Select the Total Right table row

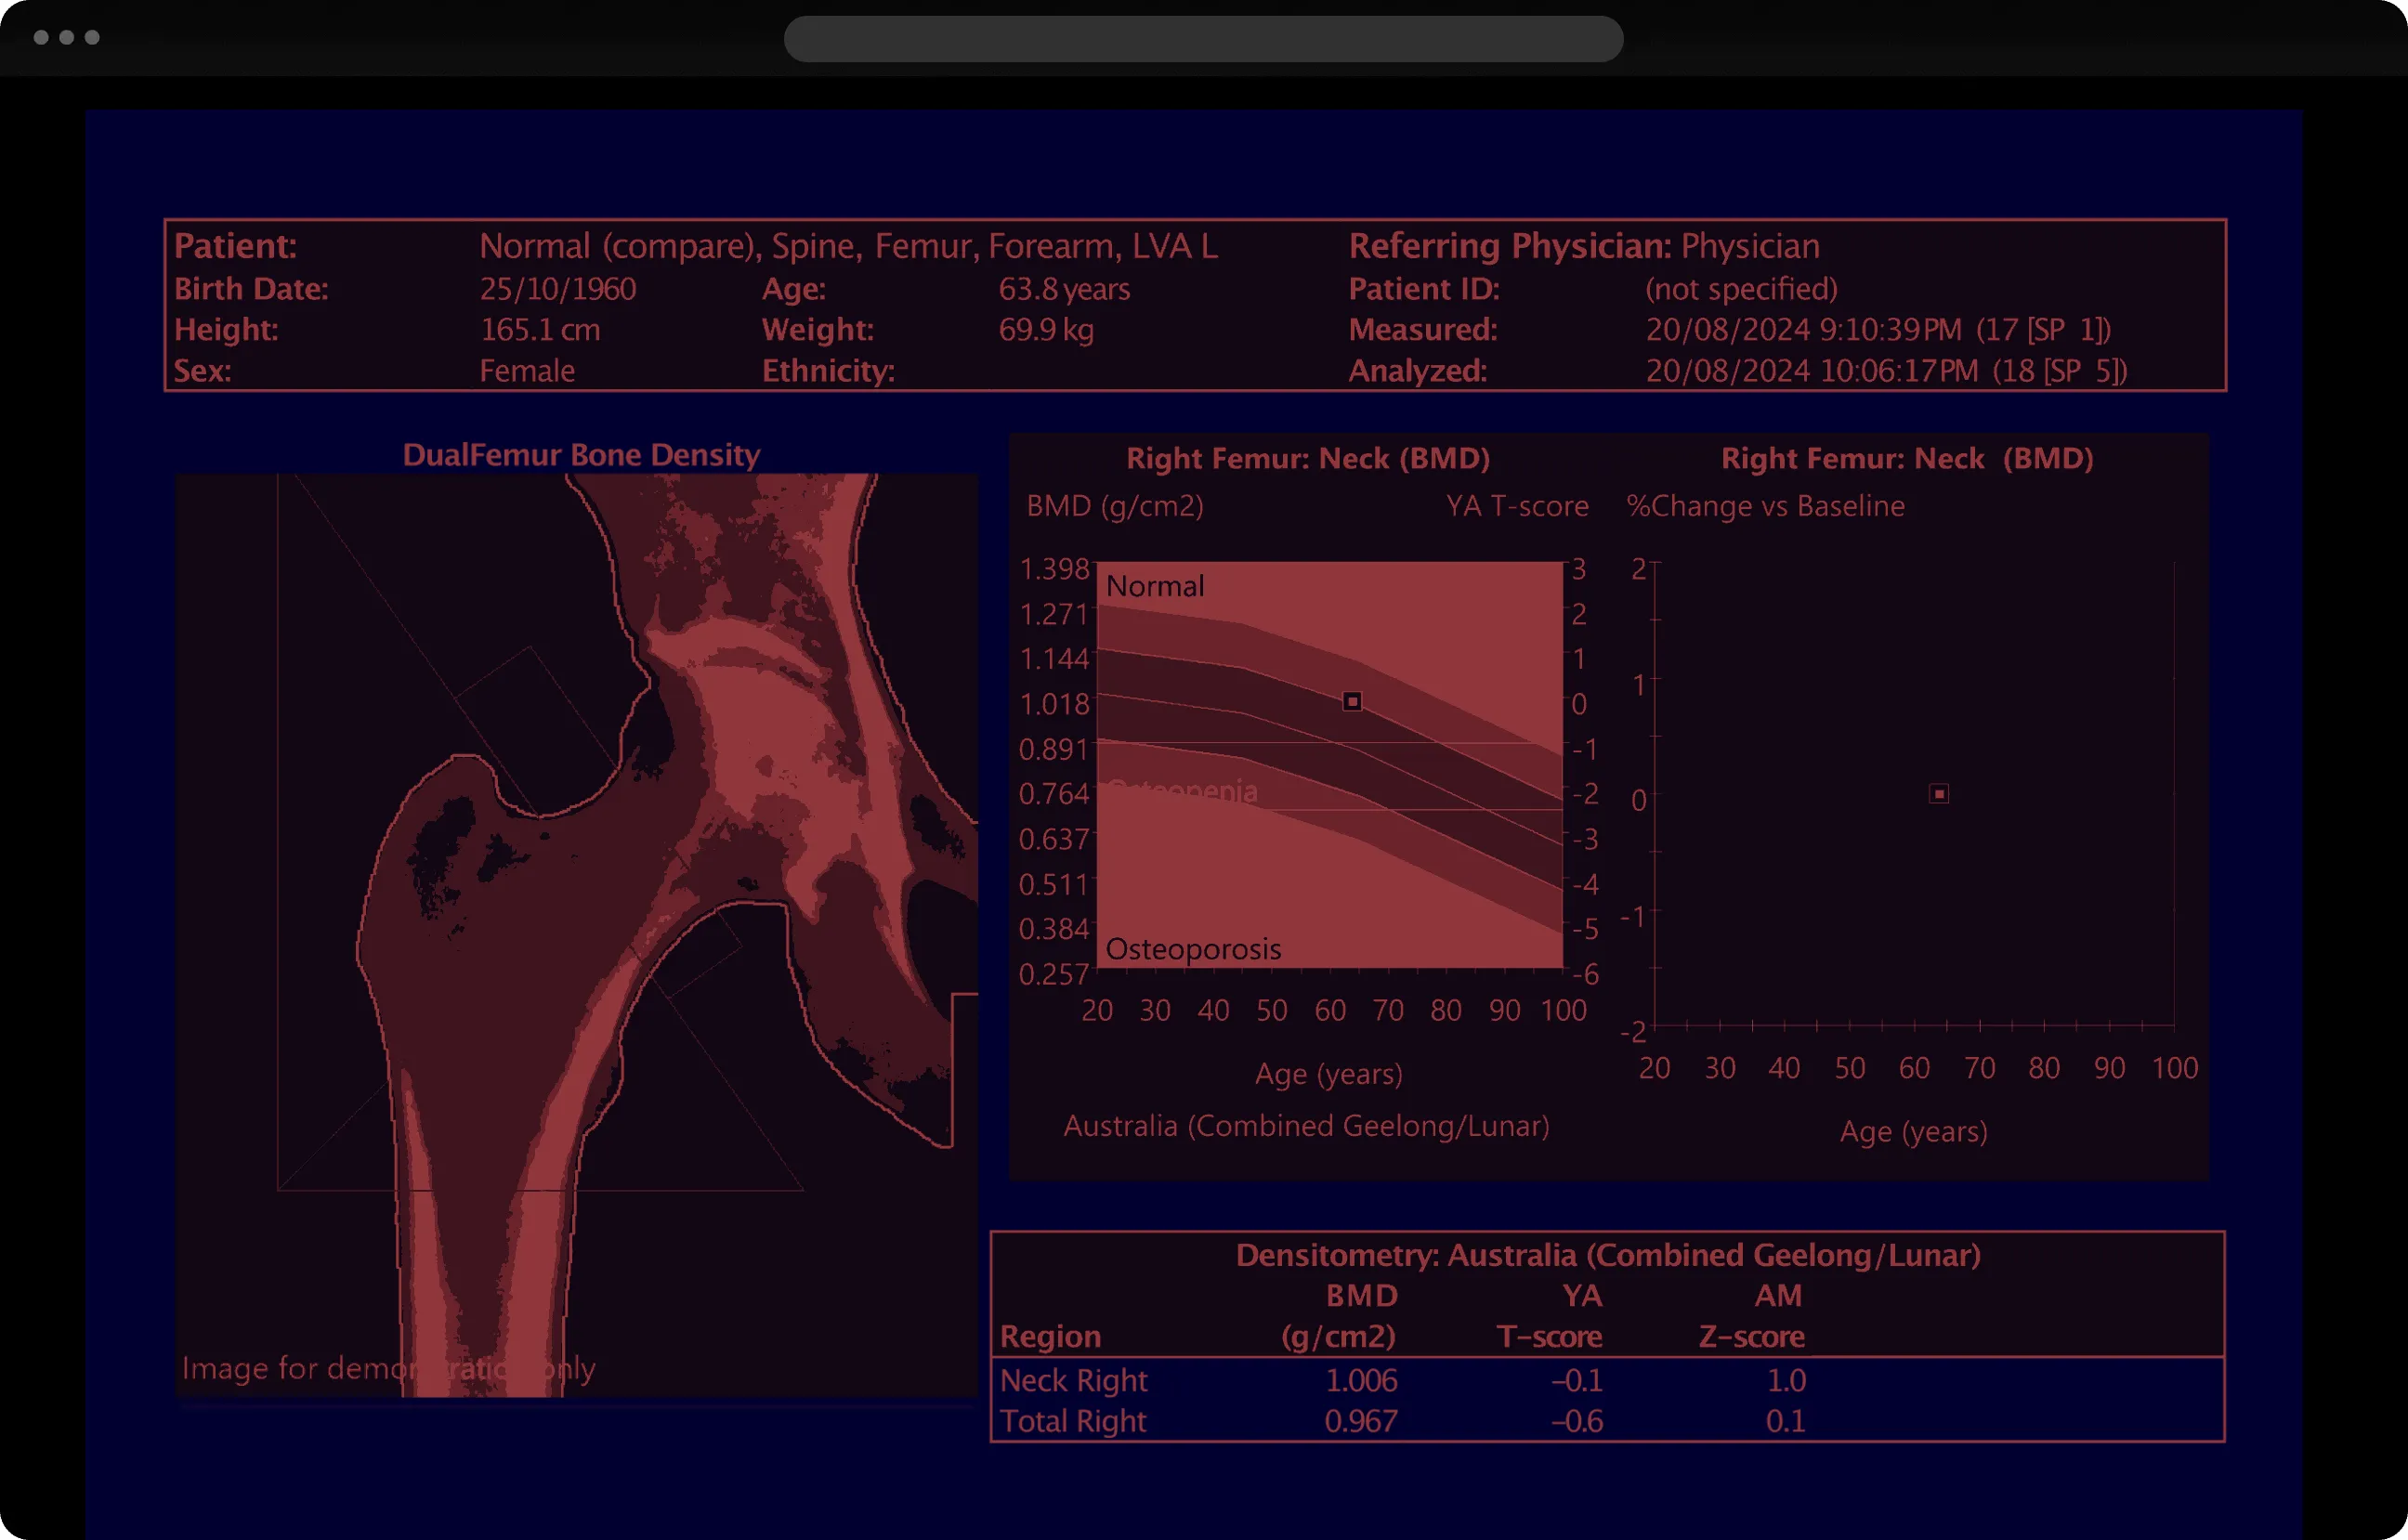(1607, 1421)
